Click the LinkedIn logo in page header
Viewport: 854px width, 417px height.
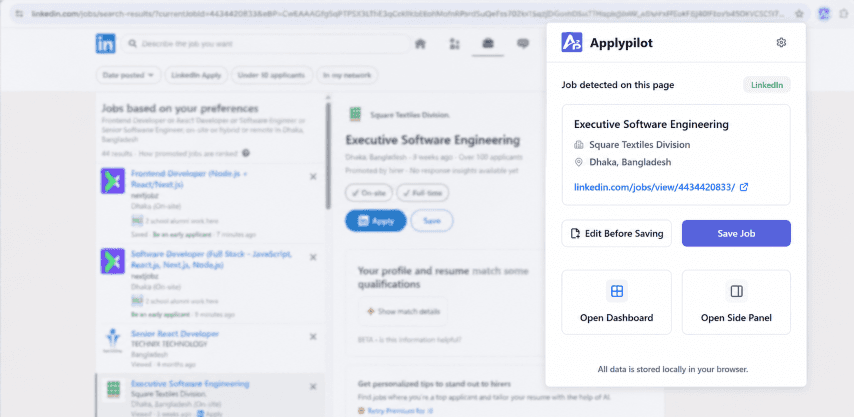point(106,44)
